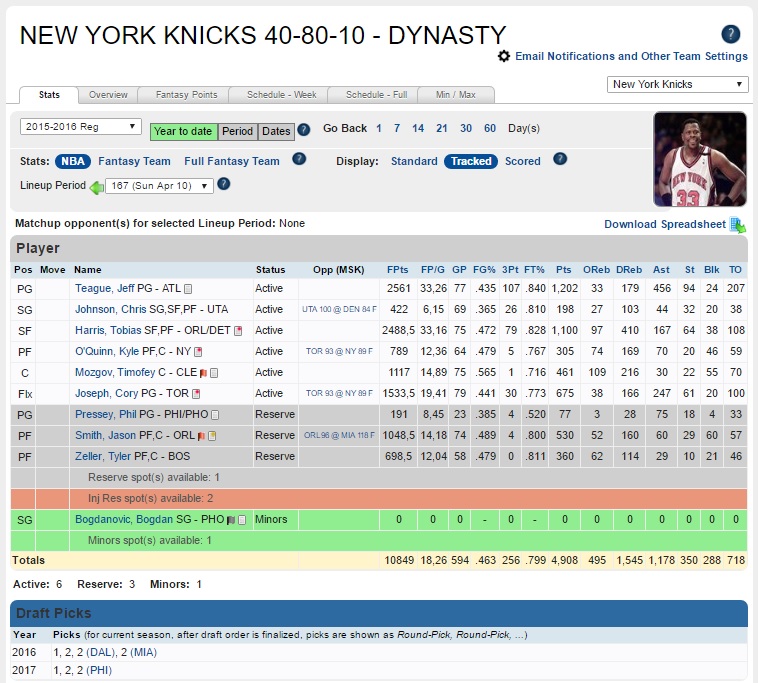Open note icon for Phil Pressey
The image size is (758, 683).
pos(215,415)
